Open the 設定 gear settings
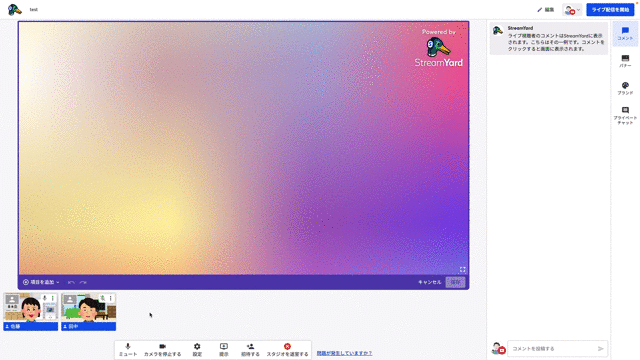Viewport: 640px width, 360px height. (197, 350)
